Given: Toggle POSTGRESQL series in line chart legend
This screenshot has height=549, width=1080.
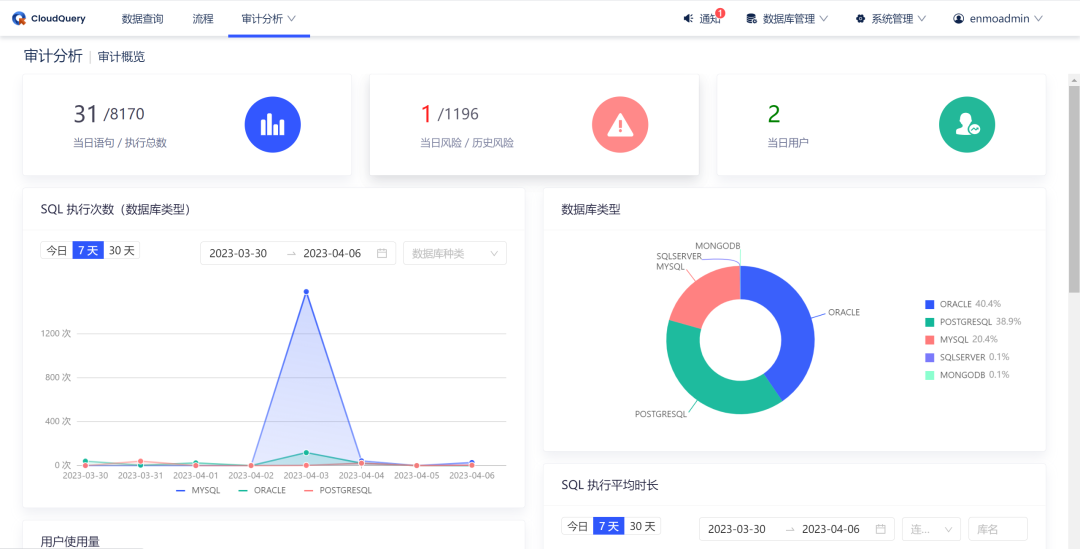Looking at the screenshot, I should coord(338,490).
